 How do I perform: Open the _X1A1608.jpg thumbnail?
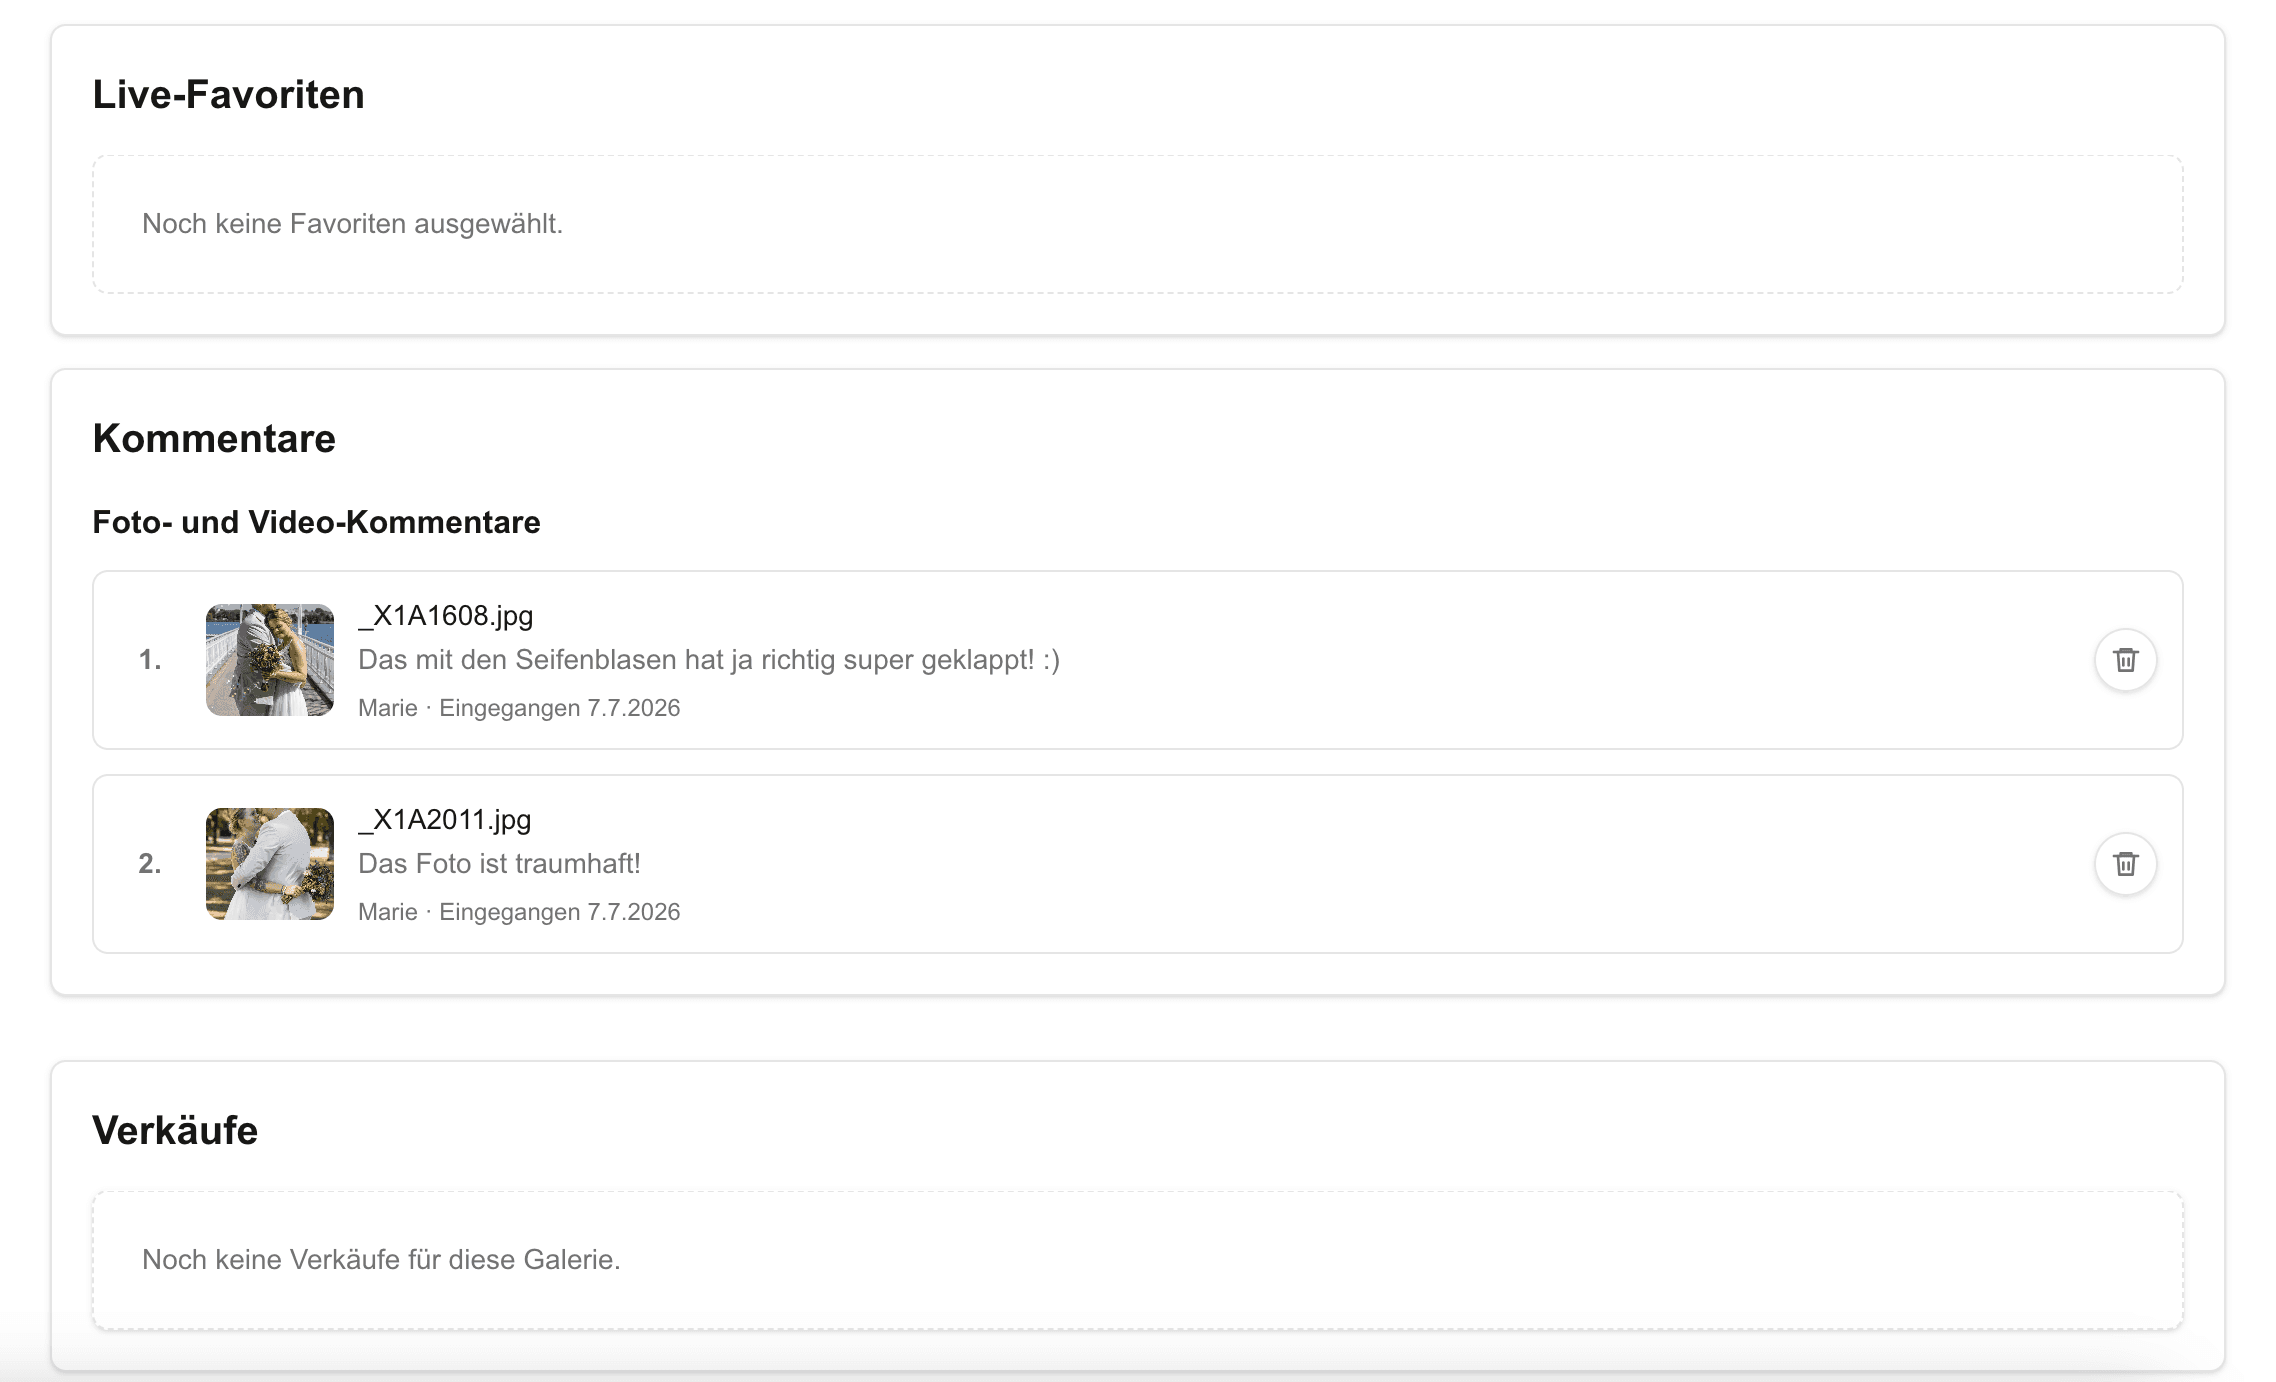(270, 660)
